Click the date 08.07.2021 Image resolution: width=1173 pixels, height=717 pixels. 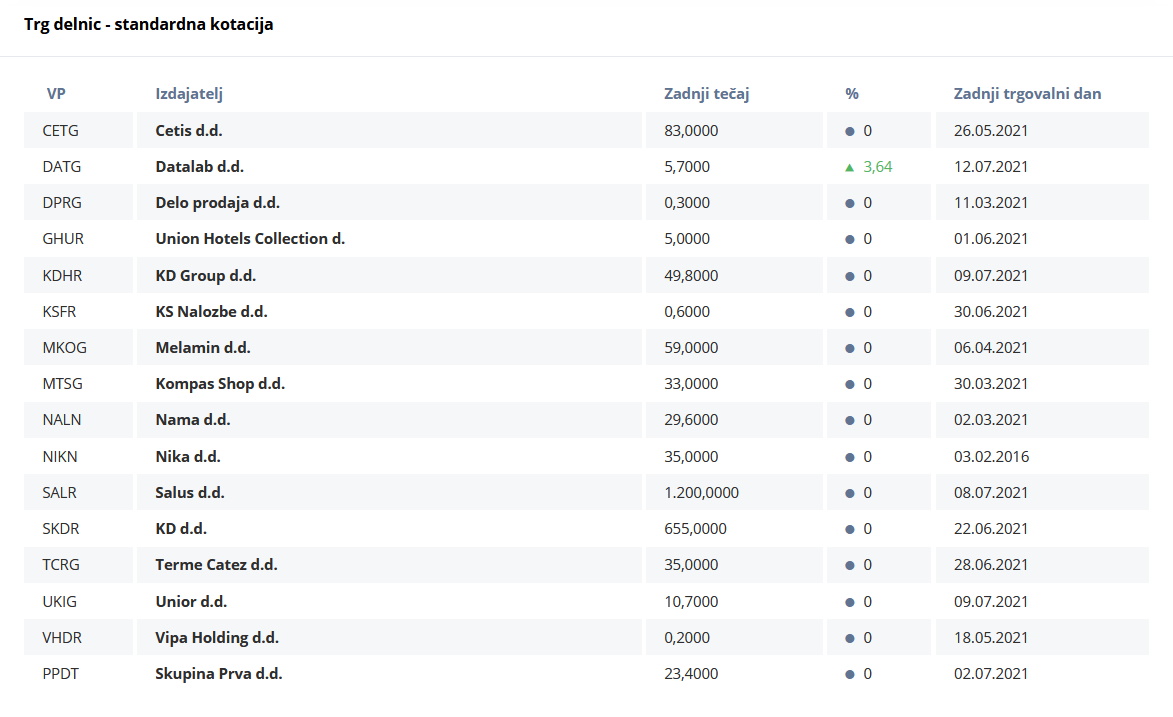pos(990,492)
